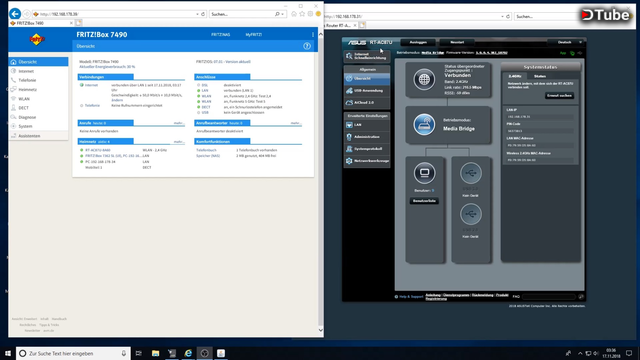The image size is (640, 360).
Task: Open the RT-AC87U device link in Heimnetz
Action: pos(98,150)
